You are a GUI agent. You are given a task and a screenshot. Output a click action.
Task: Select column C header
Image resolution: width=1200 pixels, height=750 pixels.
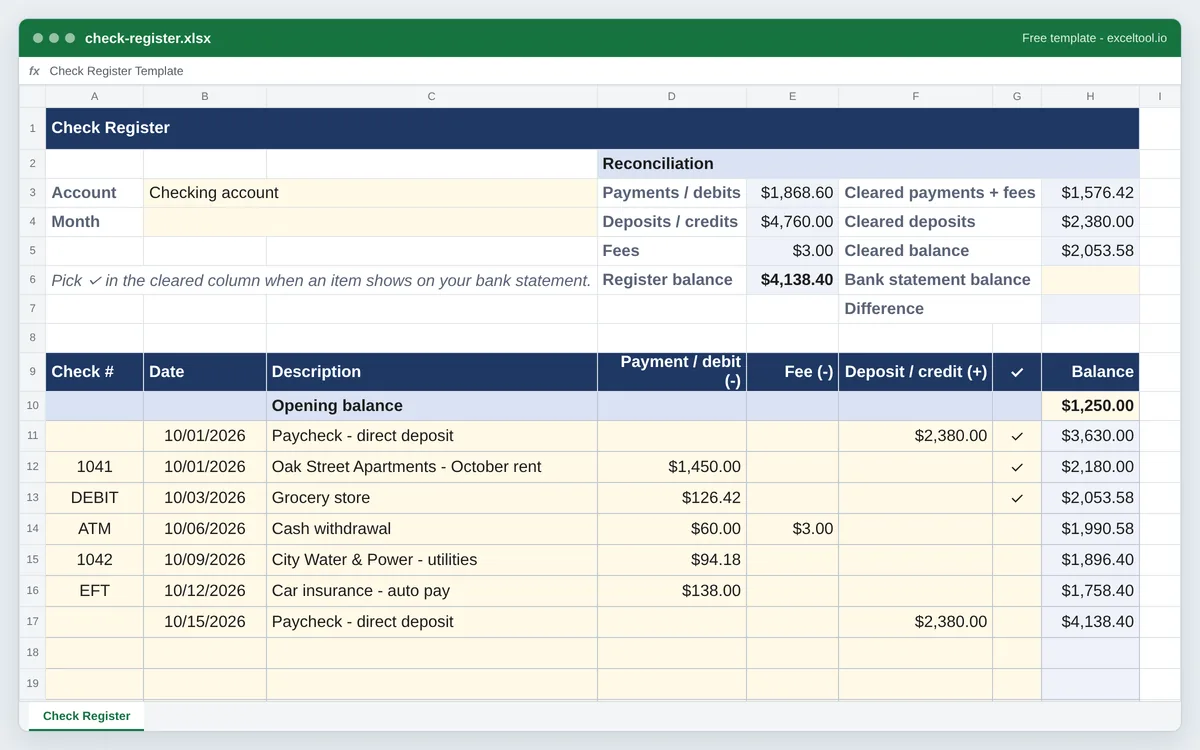pyautogui.click(x=432, y=97)
